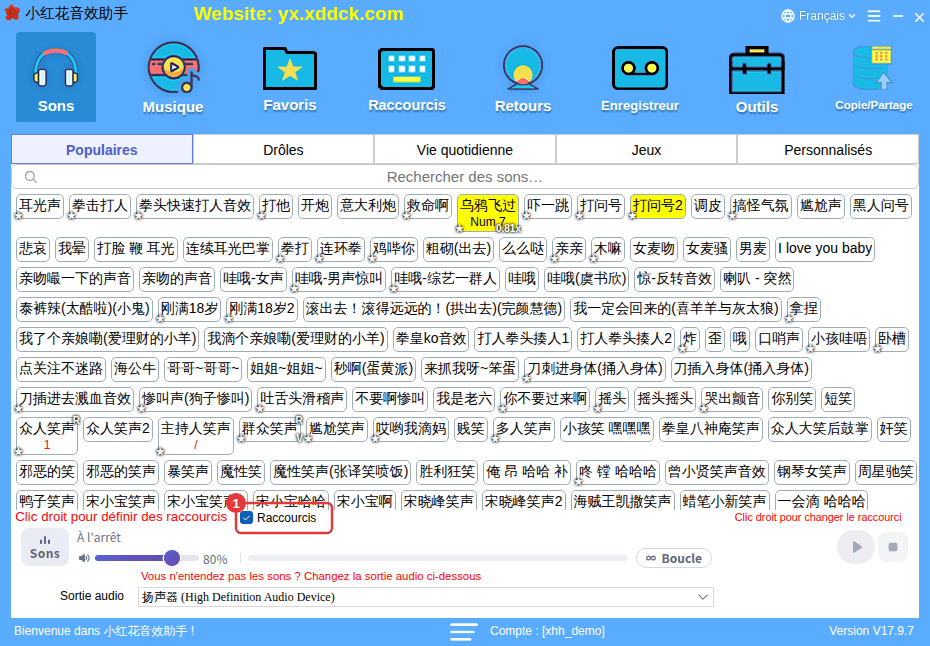Image resolution: width=930 pixels, height=646 pixels.
Task: Play the 黑人问号 sound
Action: point(881,206)
